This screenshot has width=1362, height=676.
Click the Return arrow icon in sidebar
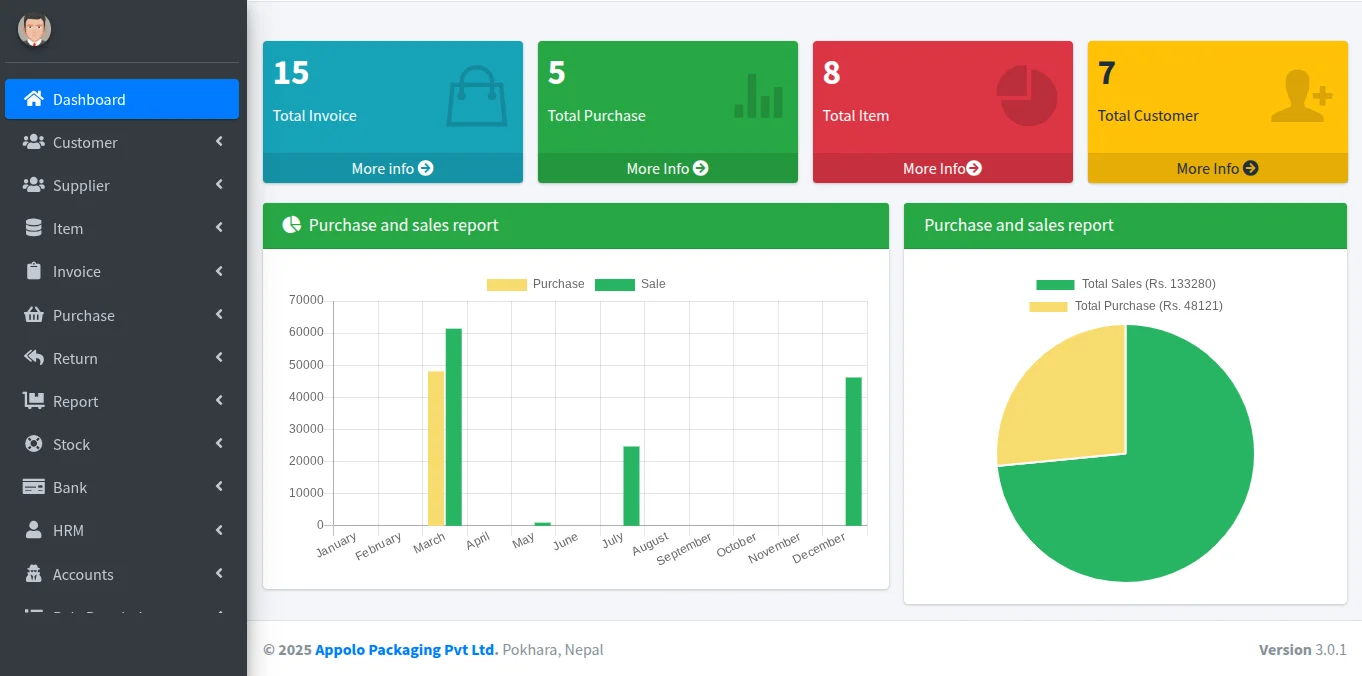pyautogui.click(x=33, y=357)
